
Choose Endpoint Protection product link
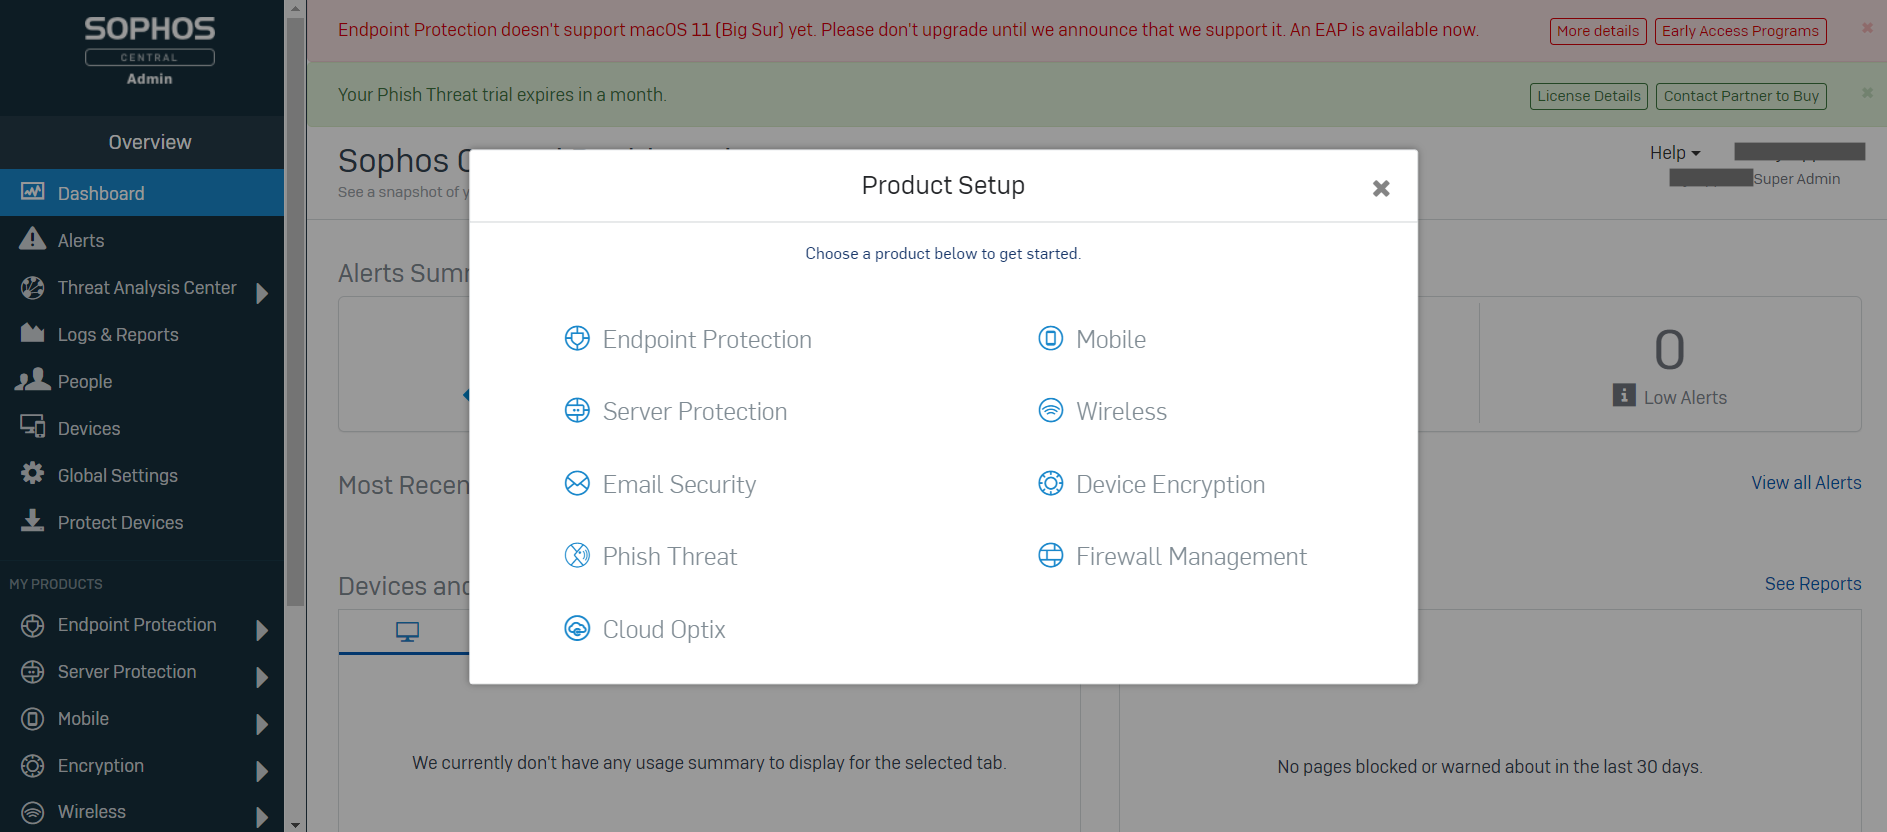click(x=707, y=340)
